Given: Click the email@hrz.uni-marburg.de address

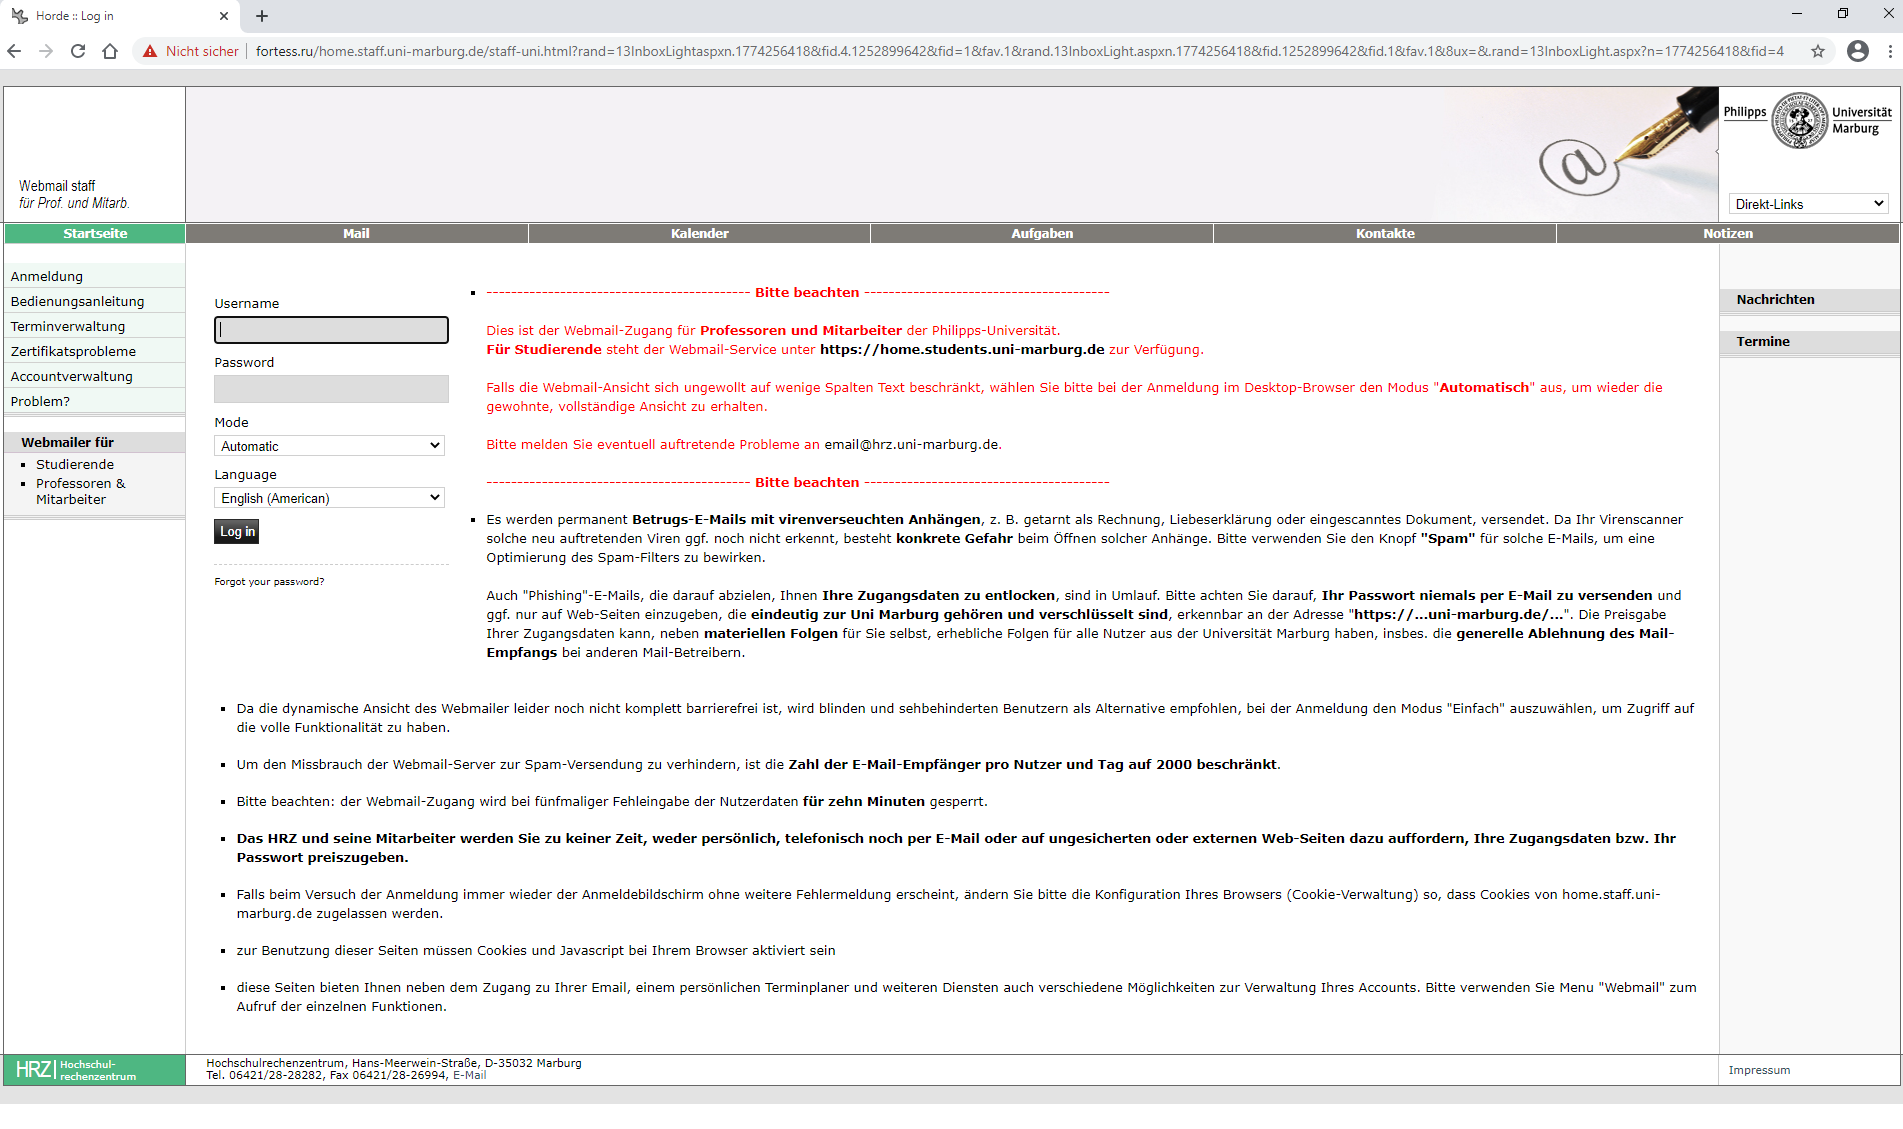Looking at the screenshot, I should coord(911,445).
